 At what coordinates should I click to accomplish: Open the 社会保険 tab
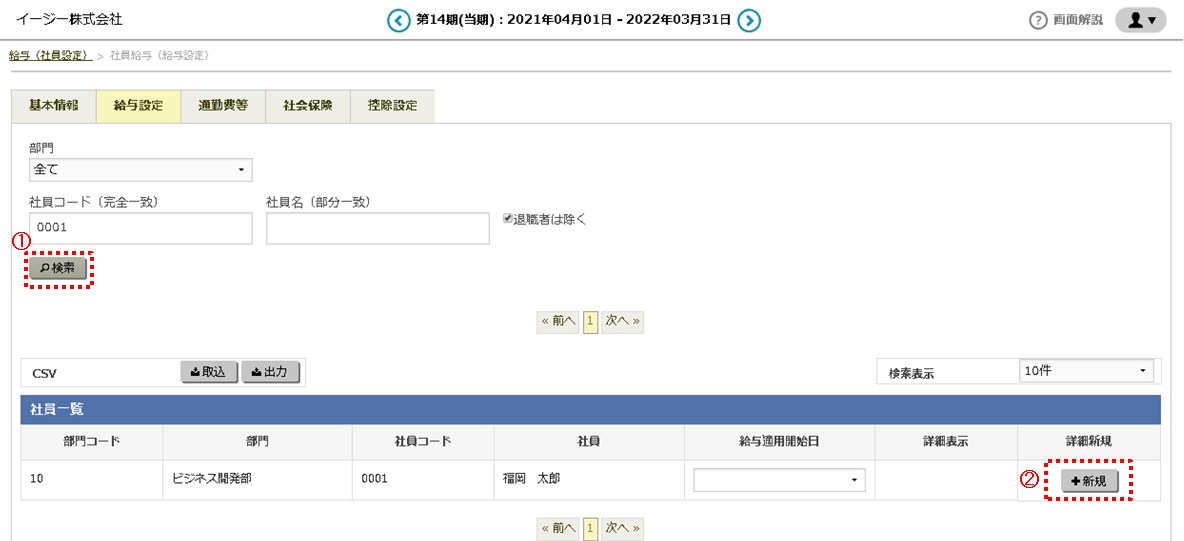308,106
